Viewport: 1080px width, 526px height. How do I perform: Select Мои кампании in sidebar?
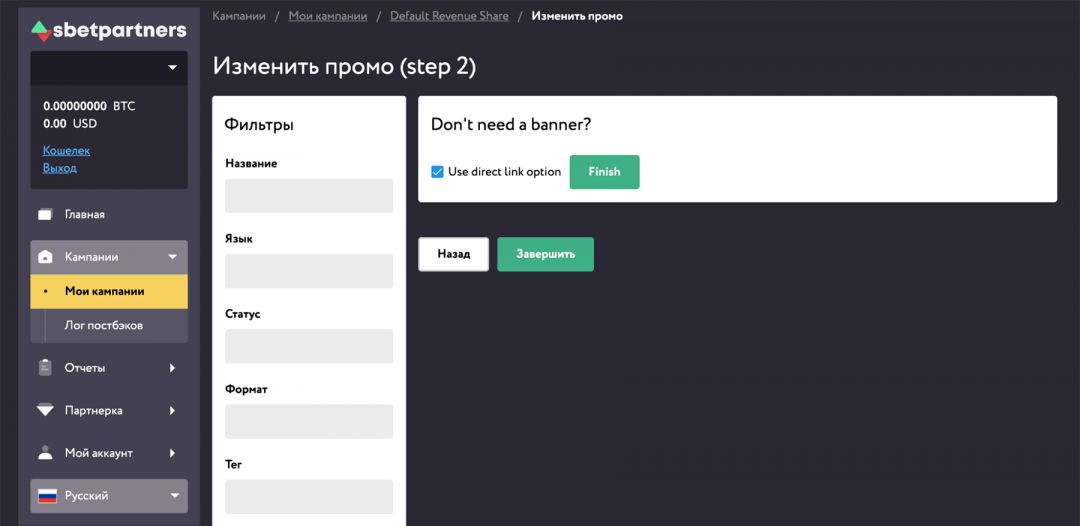pos(104,291)
